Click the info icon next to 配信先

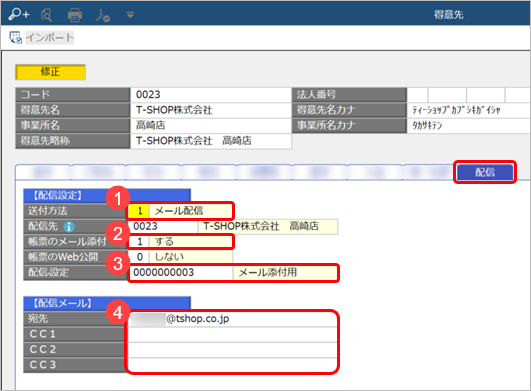(69, 226)
